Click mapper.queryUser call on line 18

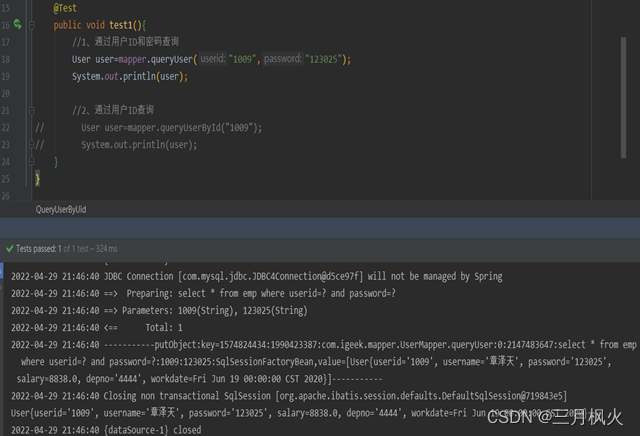[158, 60]
